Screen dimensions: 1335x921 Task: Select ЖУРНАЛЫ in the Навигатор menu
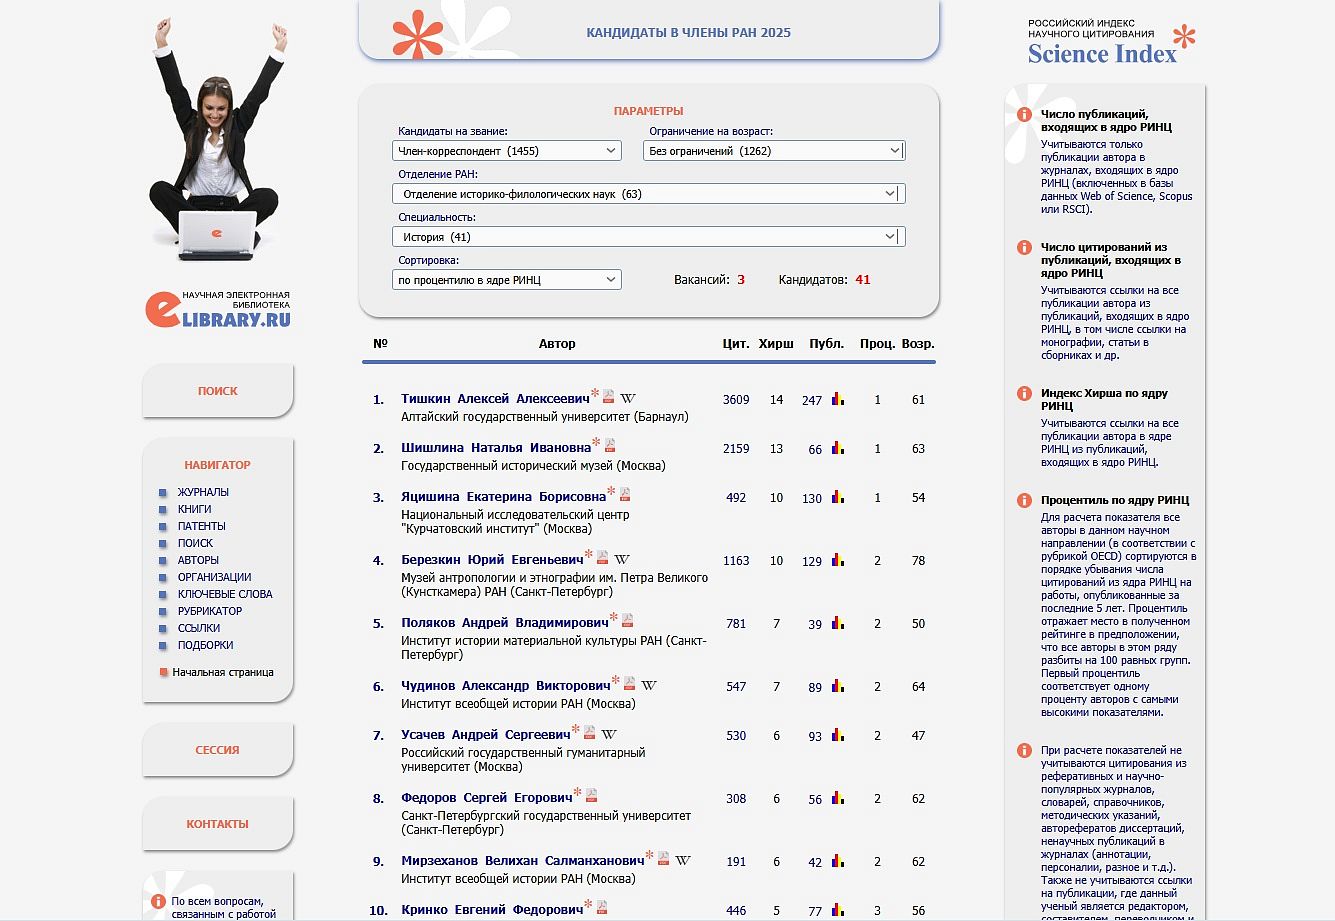point(203,492)
